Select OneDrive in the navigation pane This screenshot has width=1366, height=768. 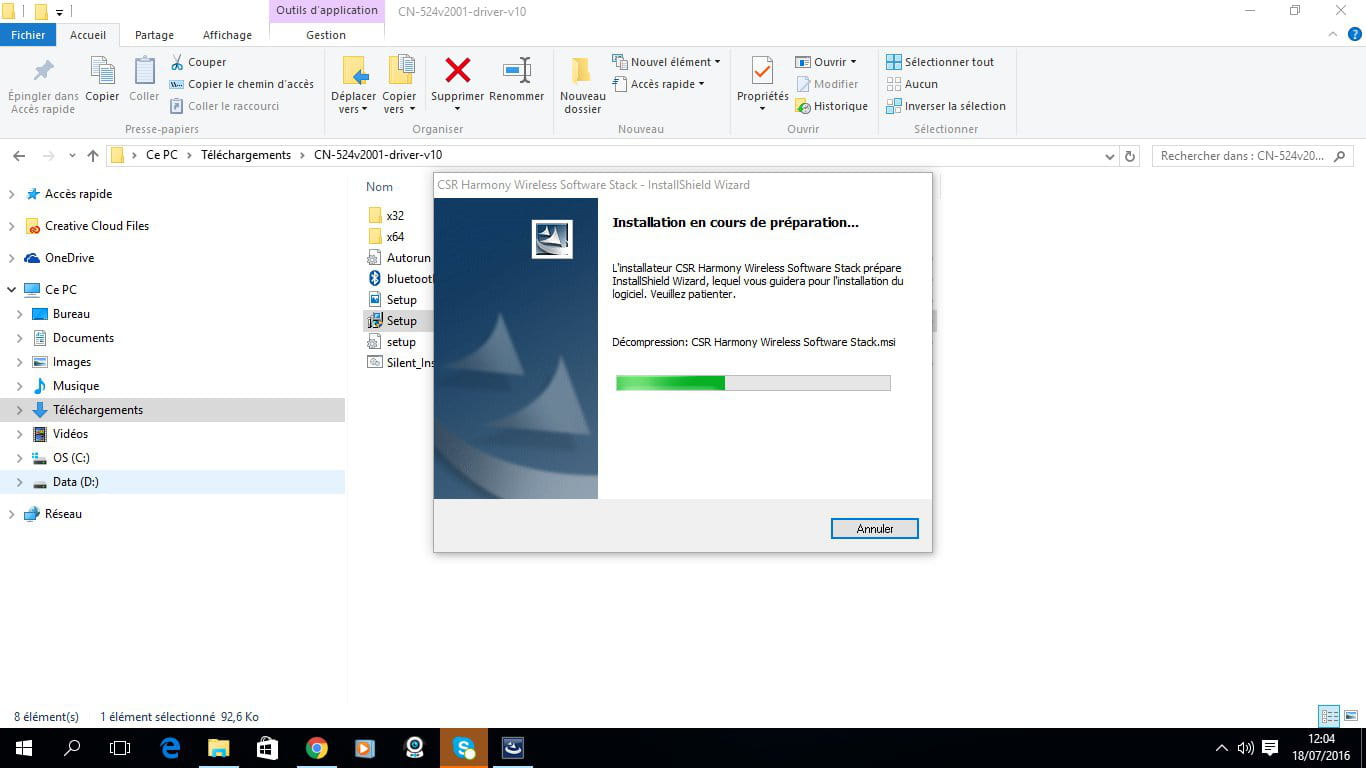pyautogui.click(x=69, y=258)
